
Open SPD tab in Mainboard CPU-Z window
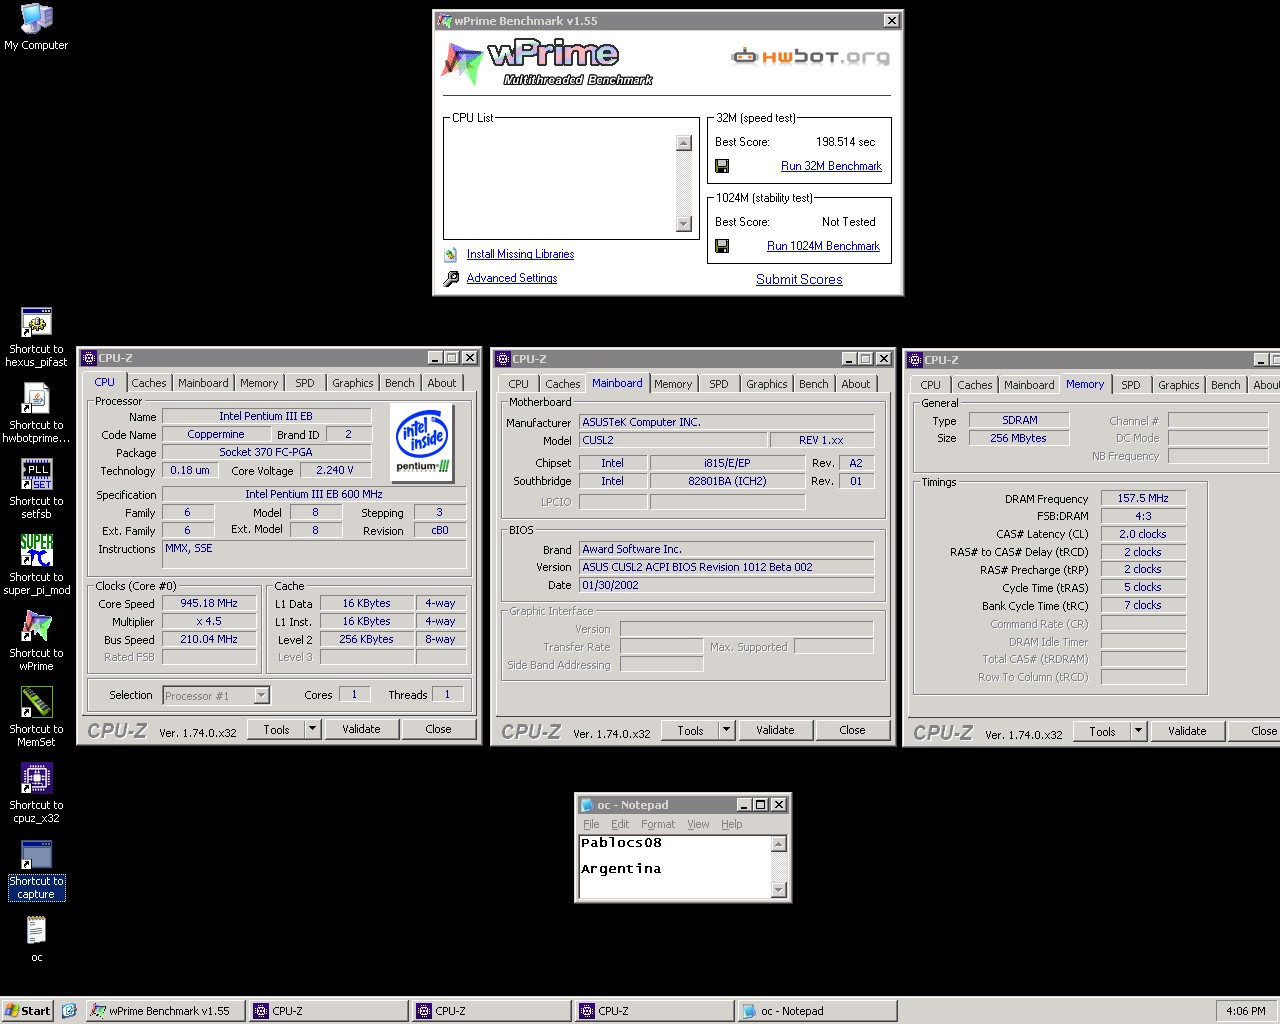click(x=719, y=384)
